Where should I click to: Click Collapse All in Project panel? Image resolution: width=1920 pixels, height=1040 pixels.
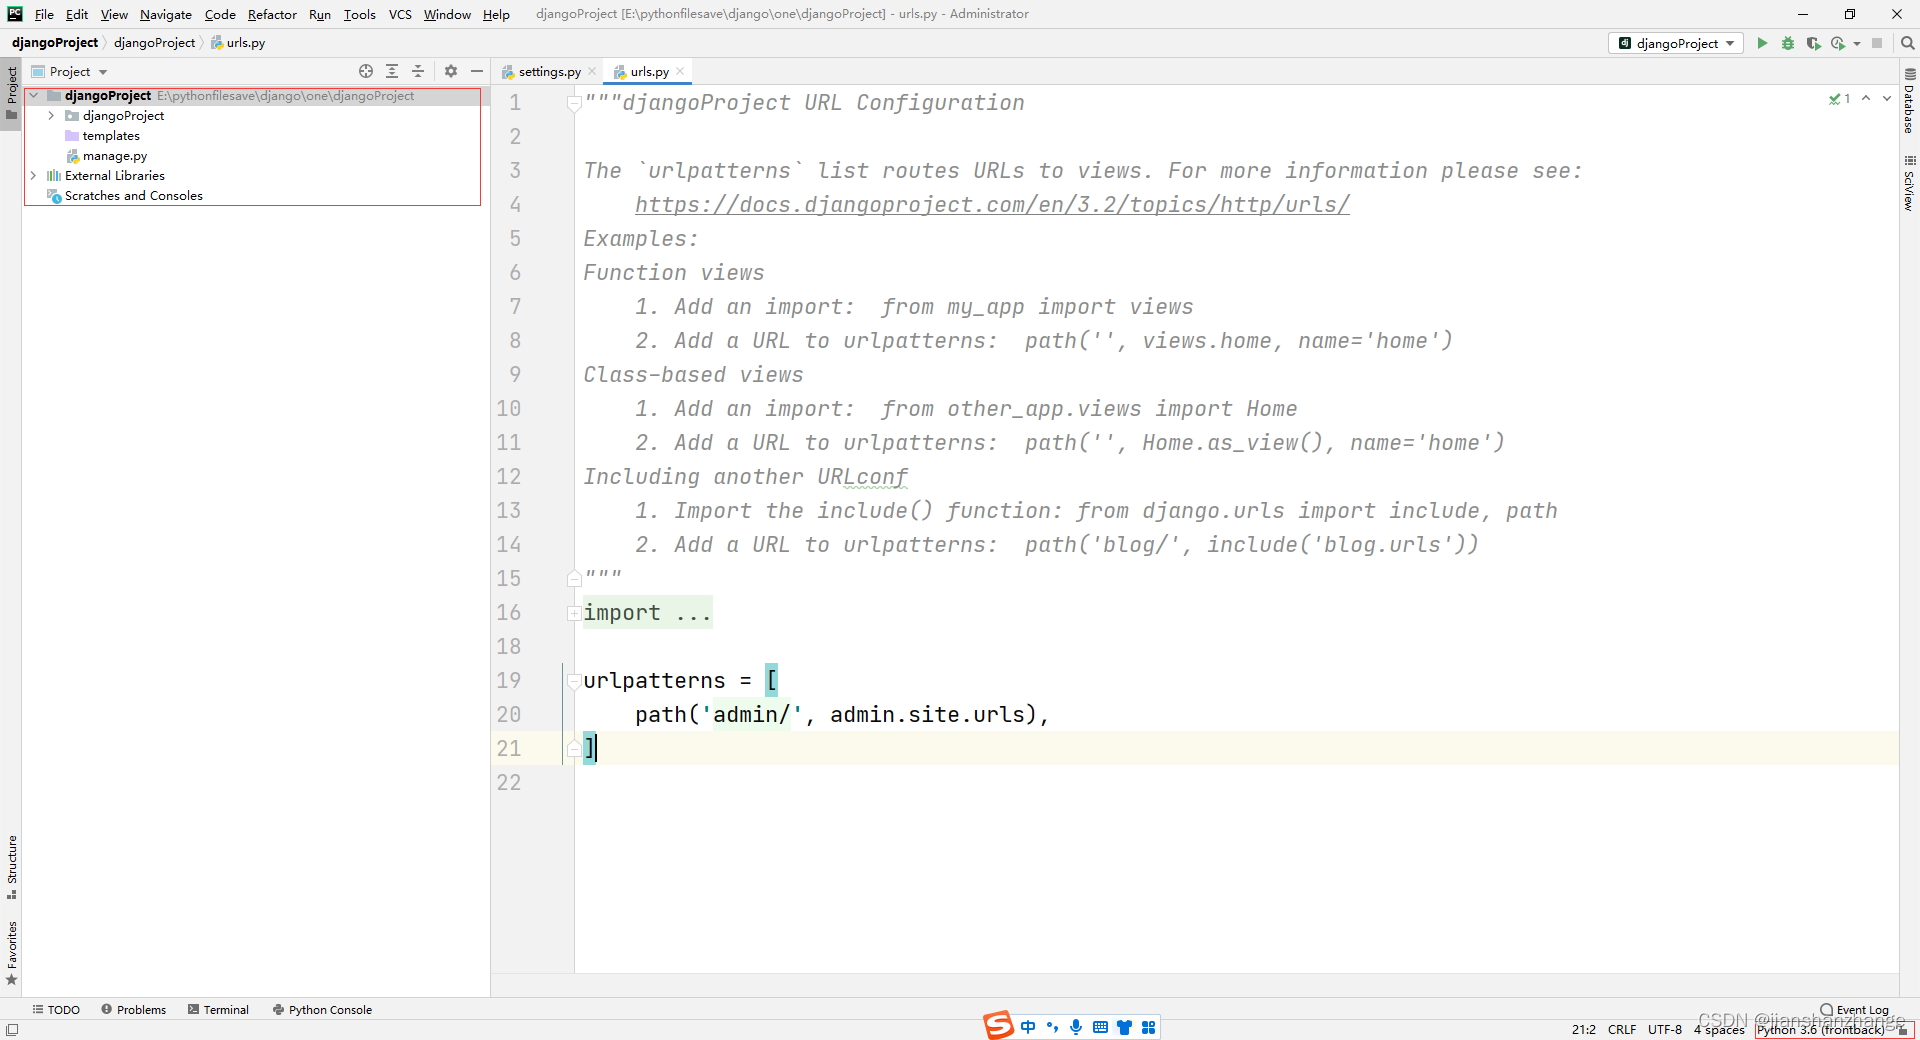coord(418,71)
